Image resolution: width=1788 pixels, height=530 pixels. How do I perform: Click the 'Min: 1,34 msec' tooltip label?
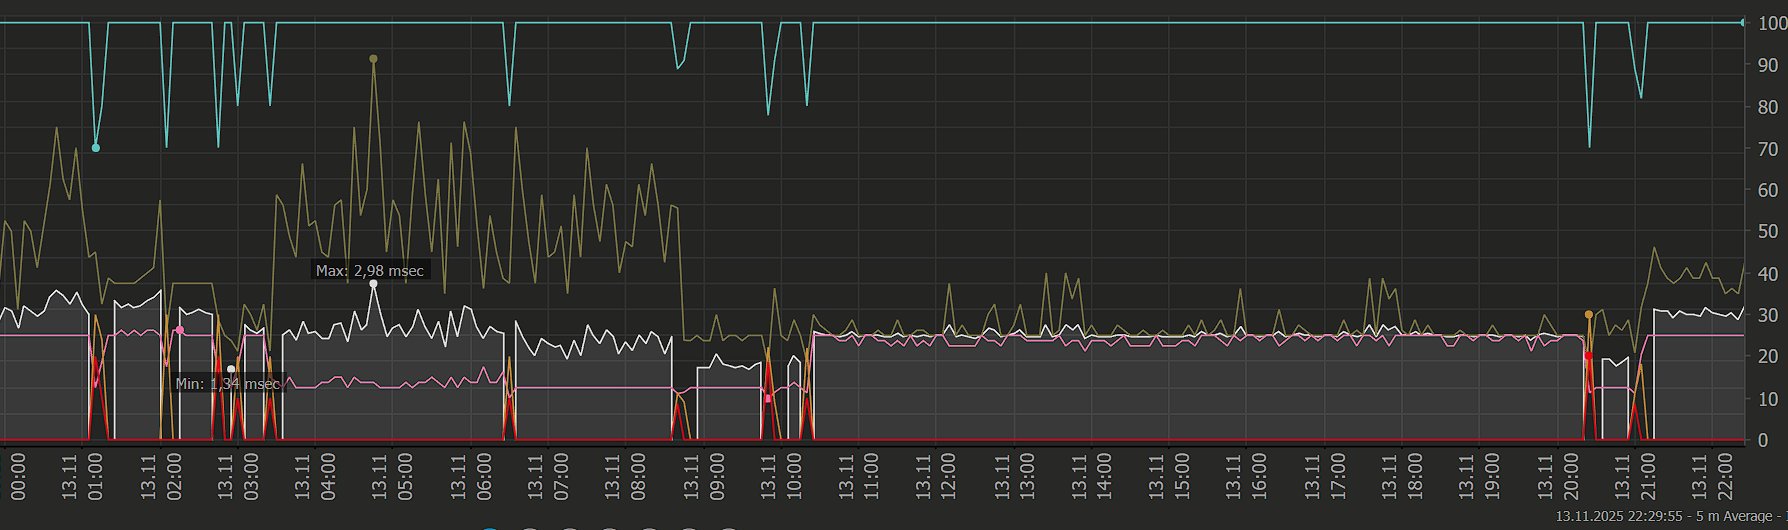point(227,384)
